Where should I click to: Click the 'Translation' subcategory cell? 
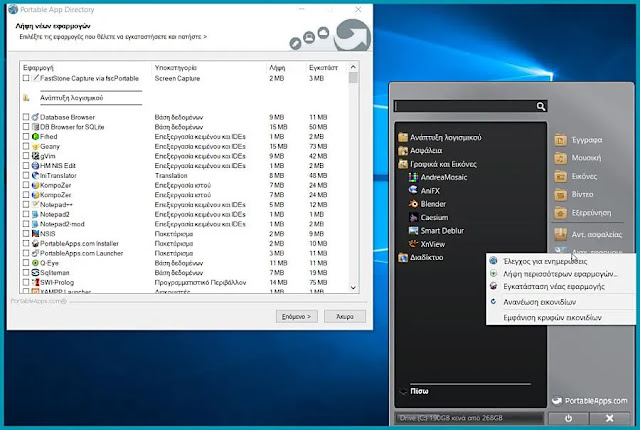click(x=171, y=175)
